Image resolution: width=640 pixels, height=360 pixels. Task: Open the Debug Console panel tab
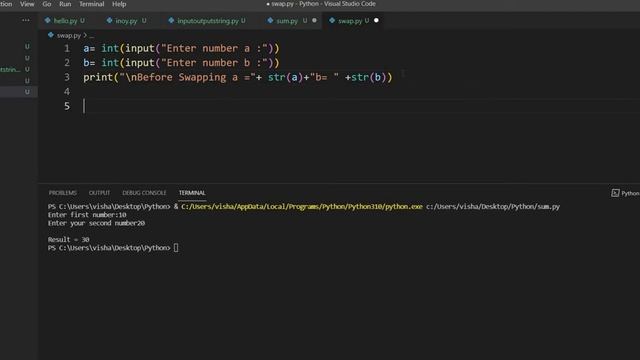pyautogui.click(x=144, y=193)
